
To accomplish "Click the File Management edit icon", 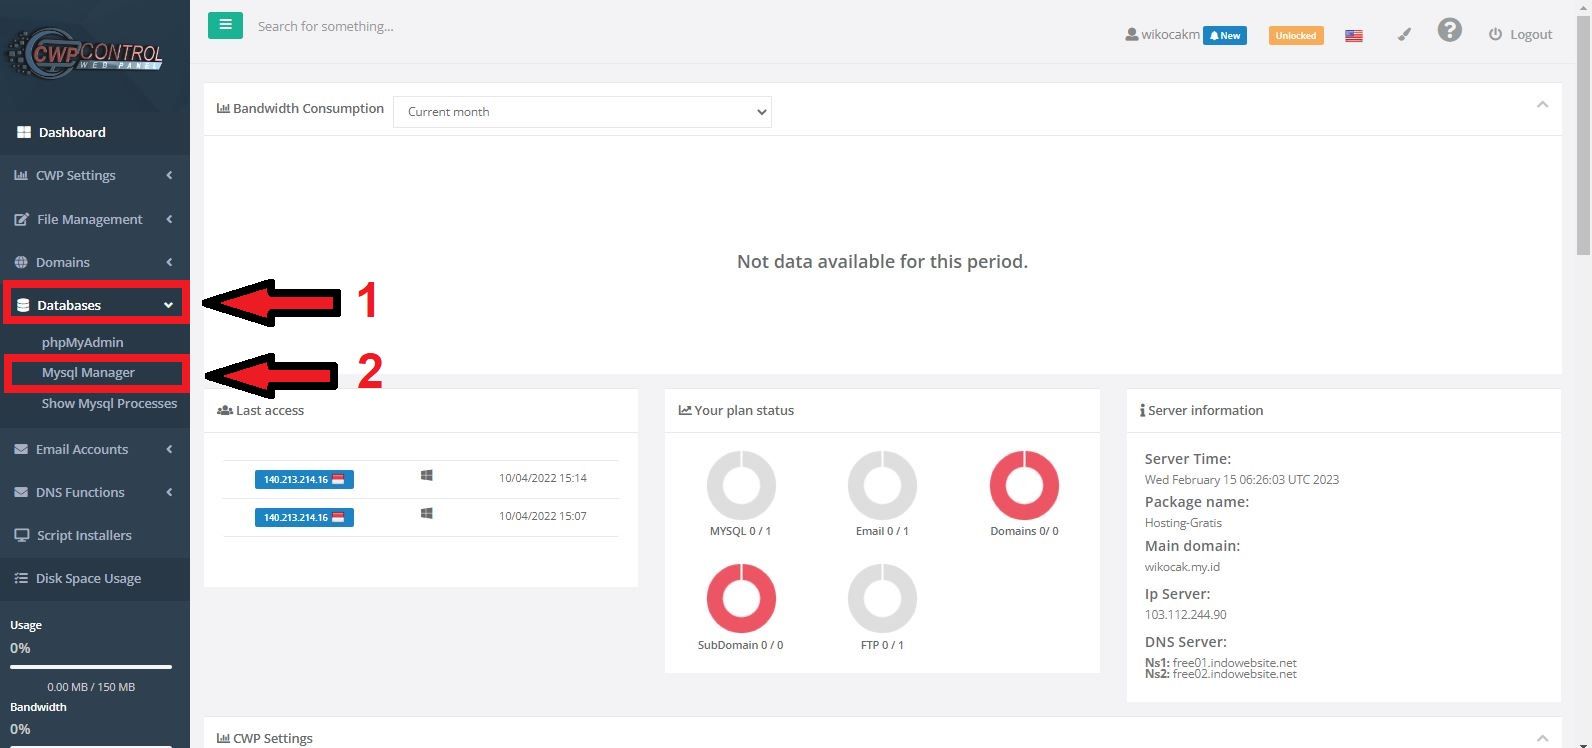I will click(x=21, y=219).
